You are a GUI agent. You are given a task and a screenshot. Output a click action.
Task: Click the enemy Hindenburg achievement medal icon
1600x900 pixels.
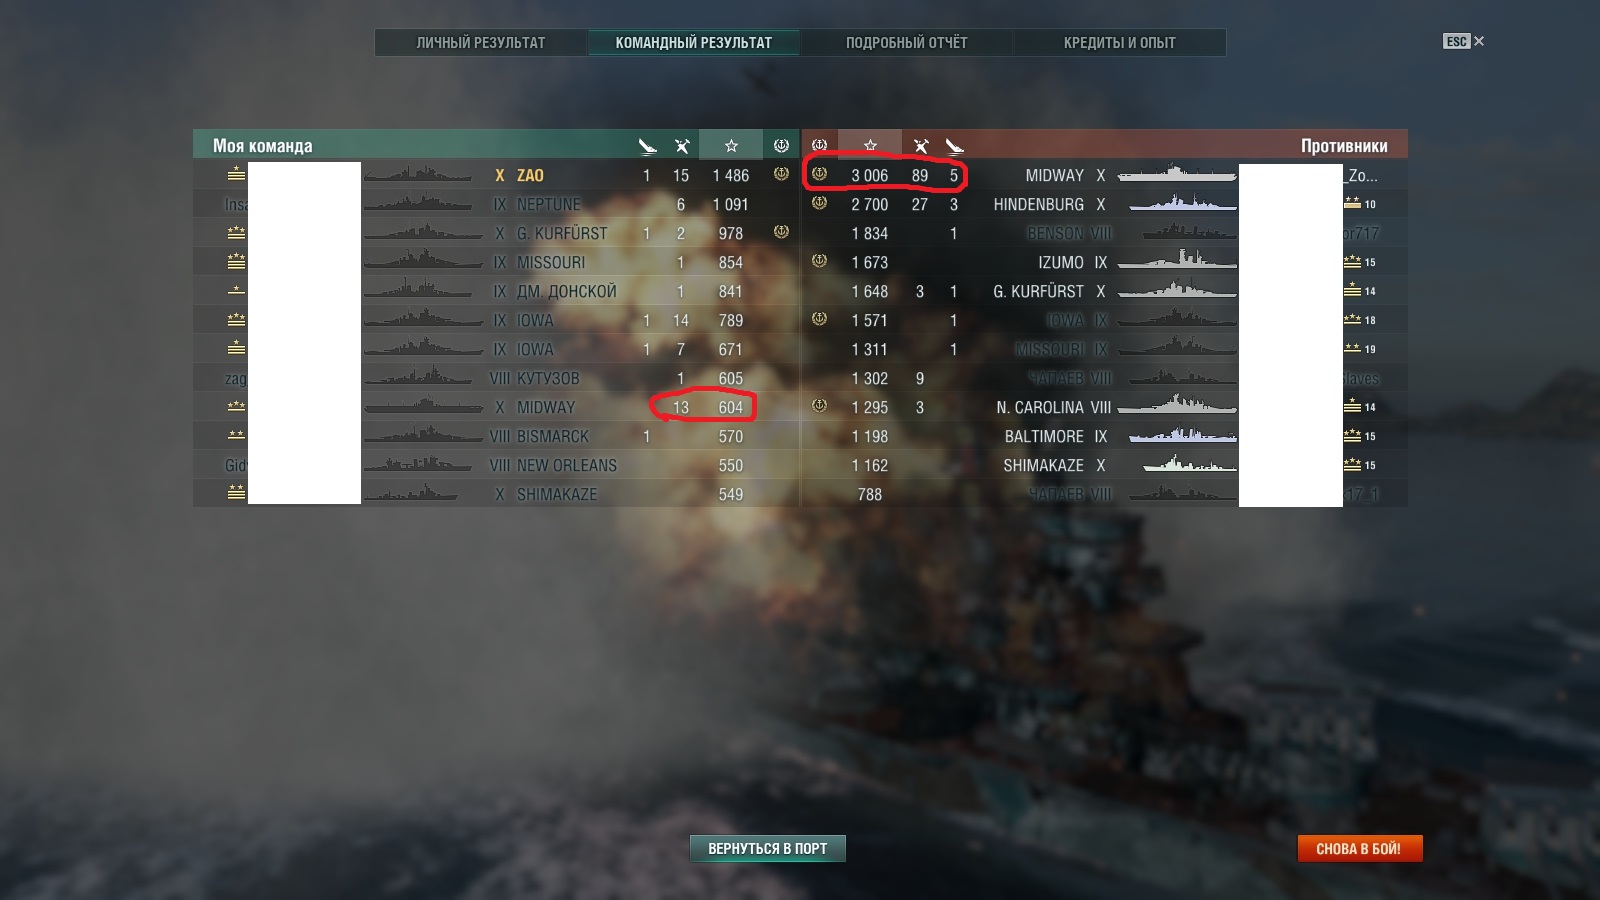tap(819, 203)
